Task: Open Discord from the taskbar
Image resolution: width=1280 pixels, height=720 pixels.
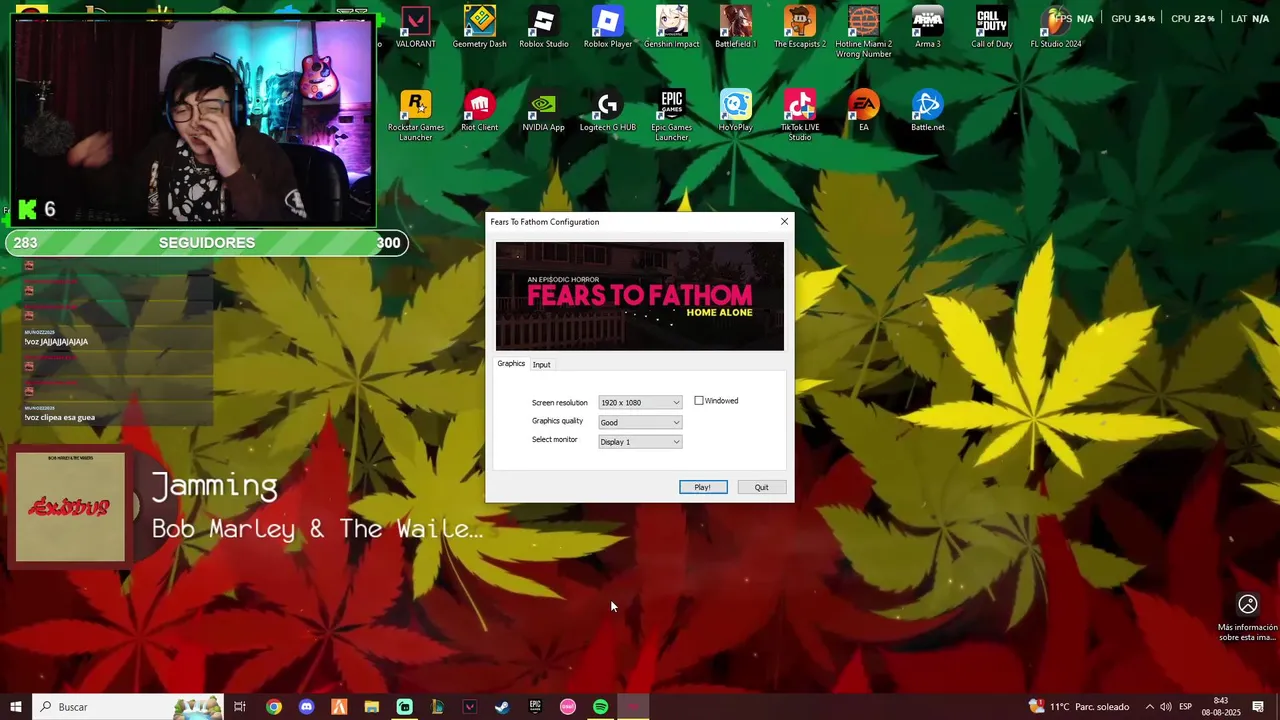Action: [306, 707]
